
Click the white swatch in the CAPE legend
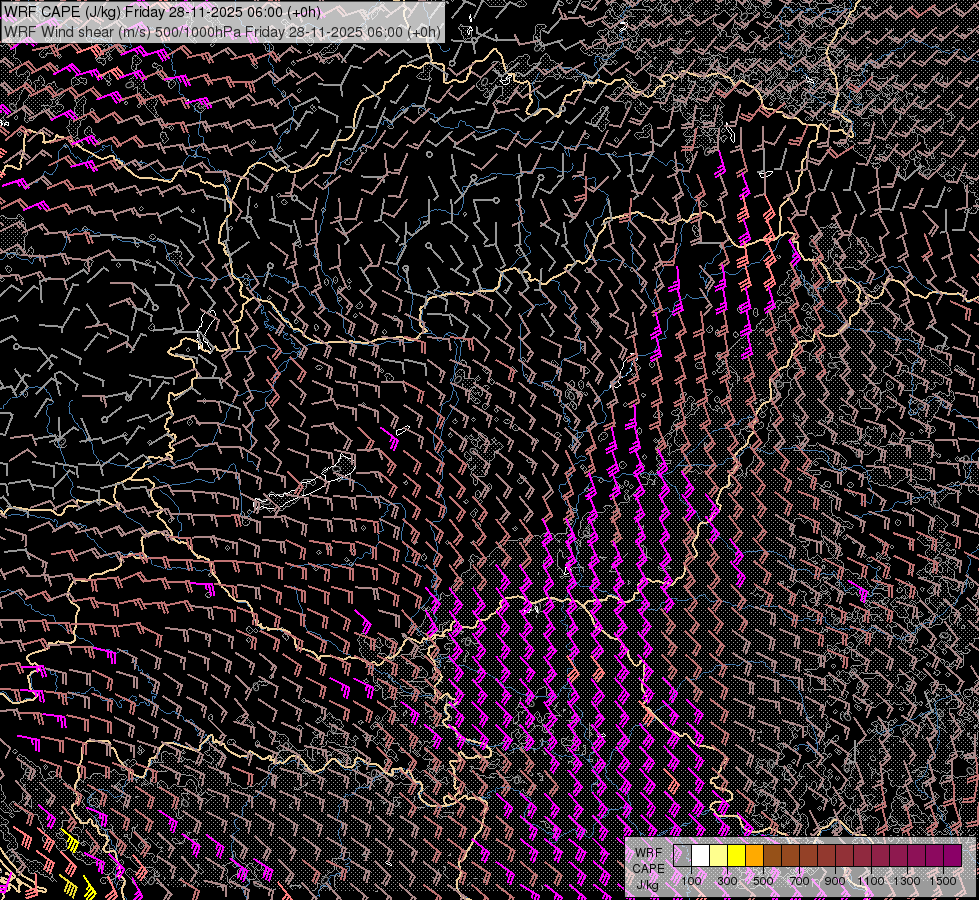700,856
